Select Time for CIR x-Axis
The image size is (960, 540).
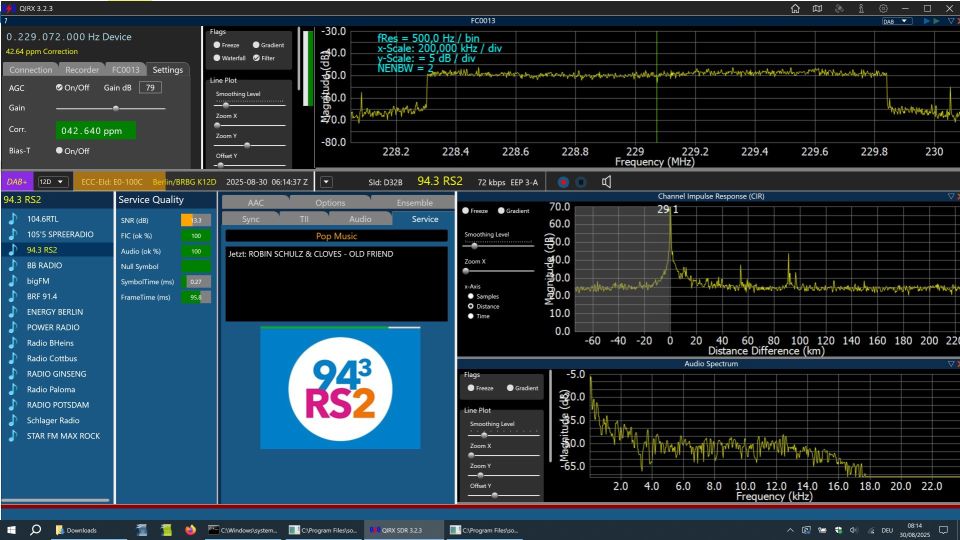pyautogui.click(x=471, y=316)
